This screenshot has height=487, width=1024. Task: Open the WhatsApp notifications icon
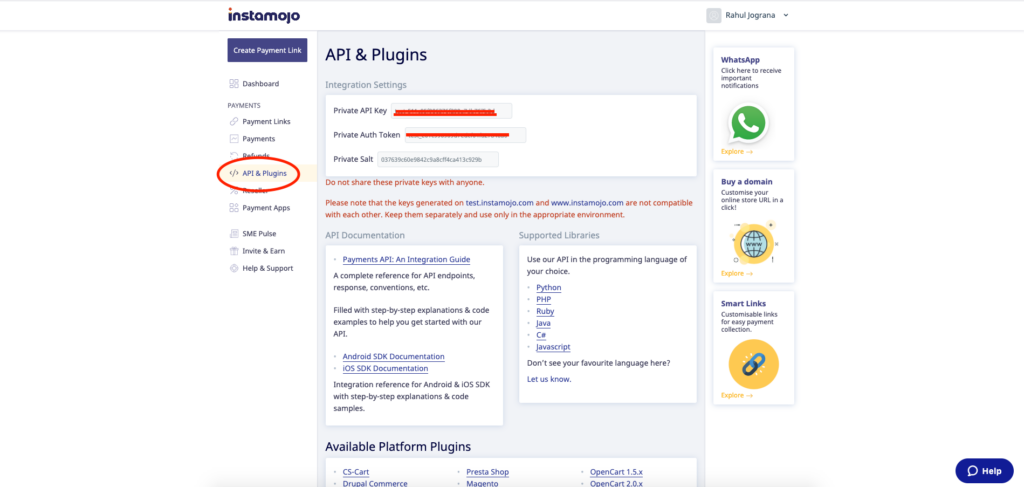pyautogui.click(x=747, y=123)
